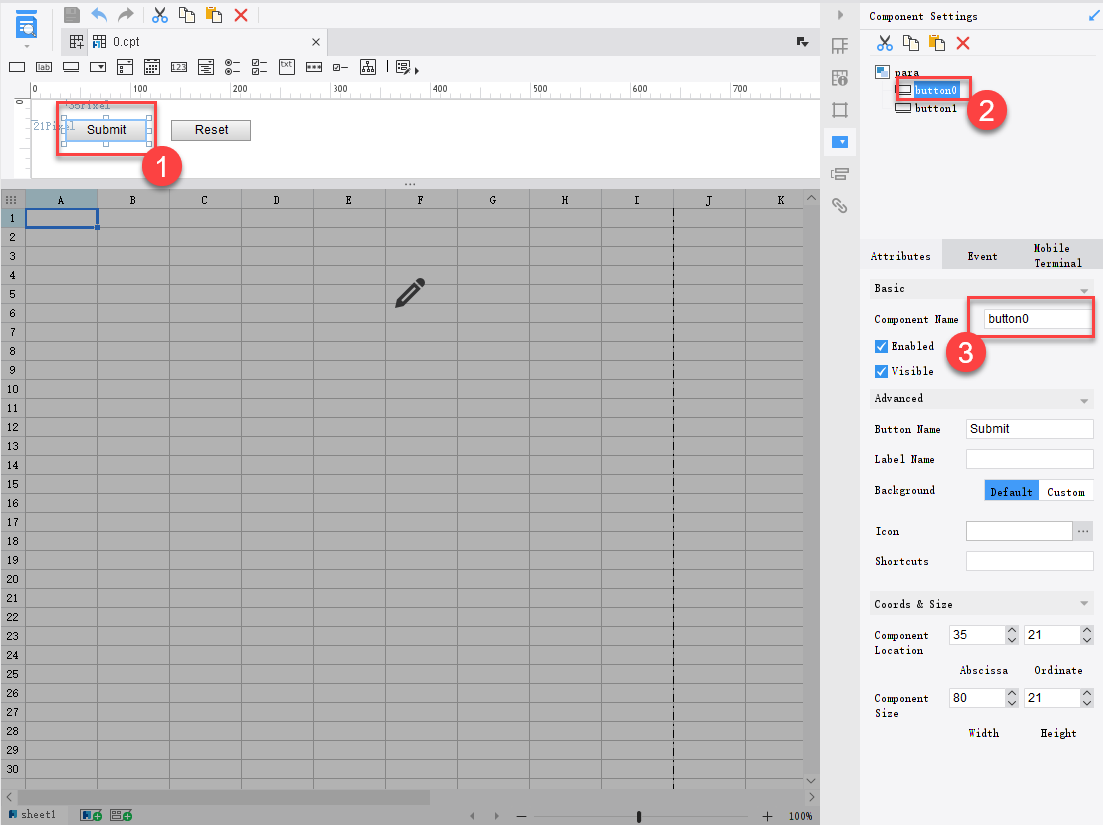Switch Background to Custom

pos(1066,491)
